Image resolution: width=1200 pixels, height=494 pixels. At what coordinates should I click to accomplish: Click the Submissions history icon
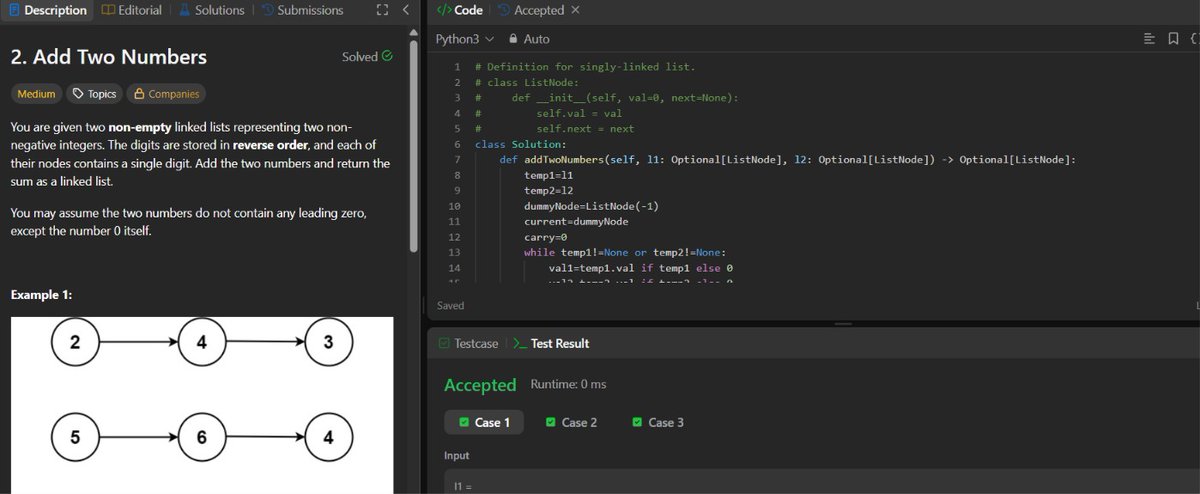267,10
